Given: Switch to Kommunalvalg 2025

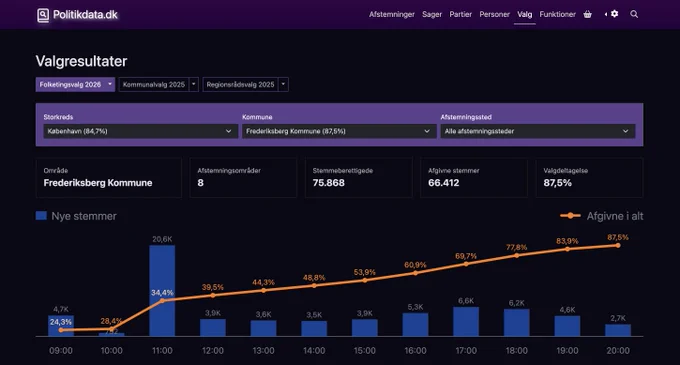Looking at the screenshot, I should 154,85.
